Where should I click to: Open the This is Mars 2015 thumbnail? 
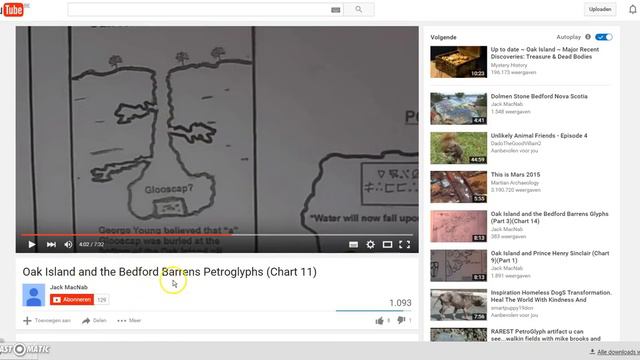click(458, 187)
